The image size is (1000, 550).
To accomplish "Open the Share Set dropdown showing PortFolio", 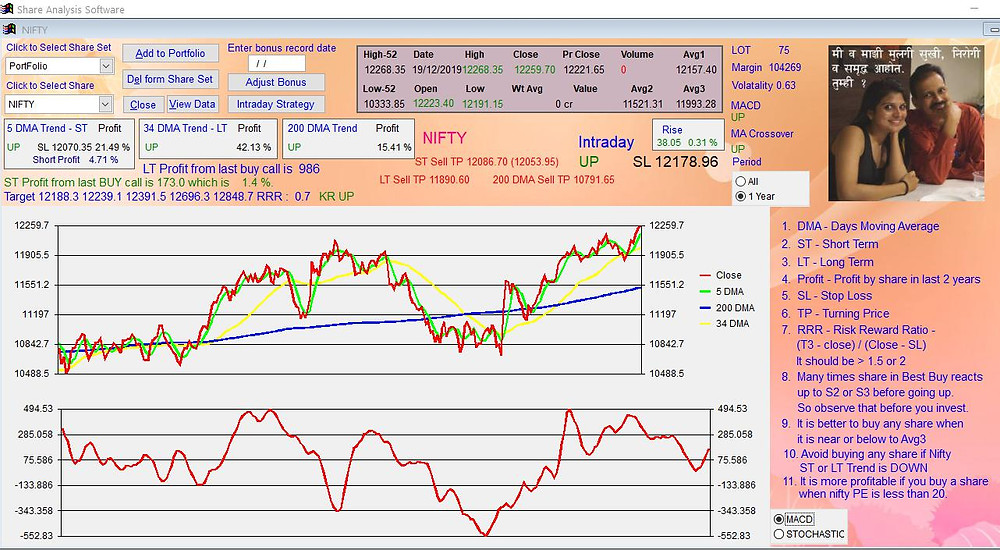I will (x=106, y=66).
